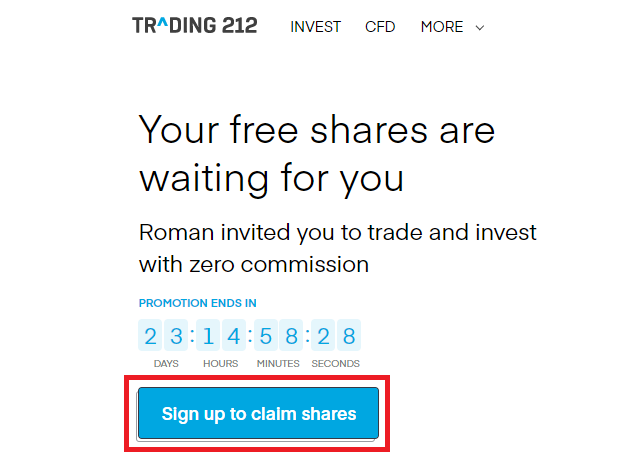Click the PROMOTION ENDS IN label

tap(197, 303)
